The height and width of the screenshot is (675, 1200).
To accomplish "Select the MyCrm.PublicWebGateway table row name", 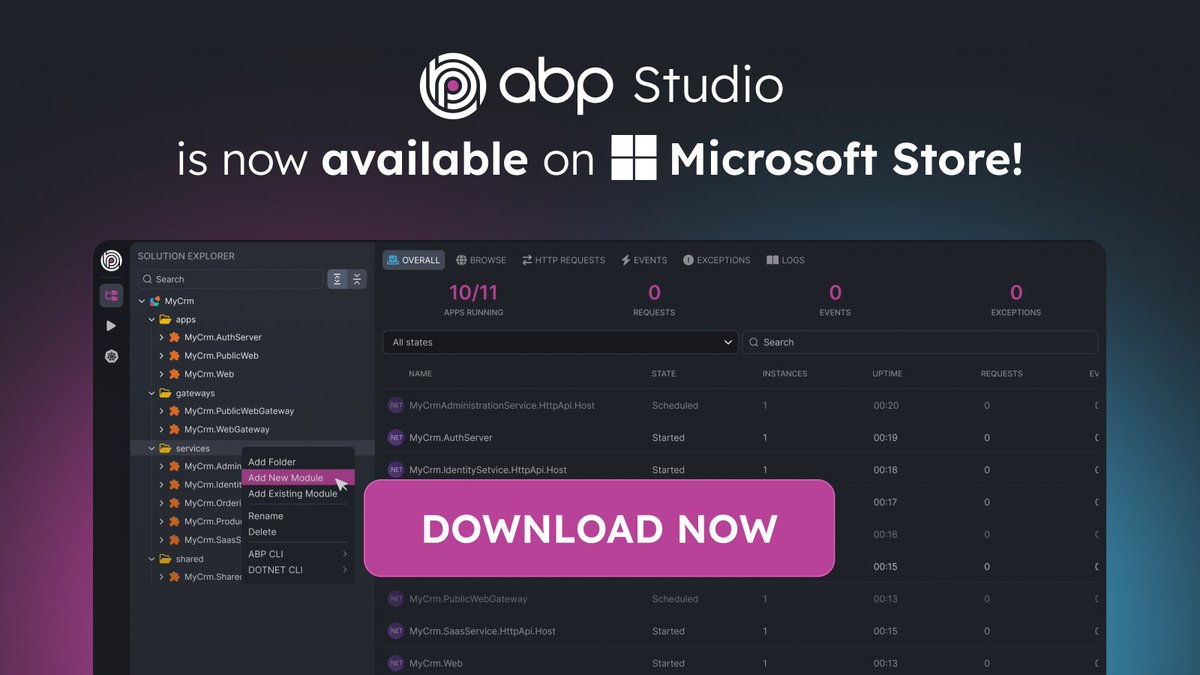I will point(468,599).
